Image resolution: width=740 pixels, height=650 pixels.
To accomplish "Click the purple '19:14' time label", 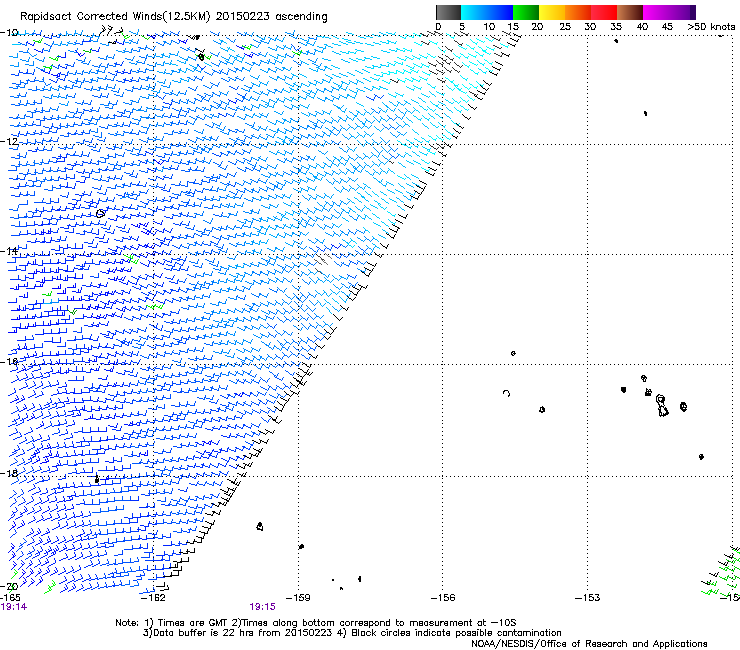I will pyautogui.click(x=14, y=607).
